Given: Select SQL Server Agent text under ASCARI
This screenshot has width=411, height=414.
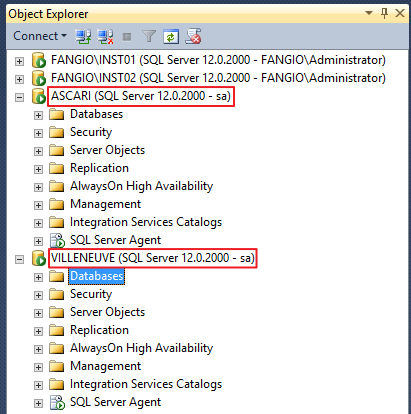Looking at the screenshot, I should point(115,240).
